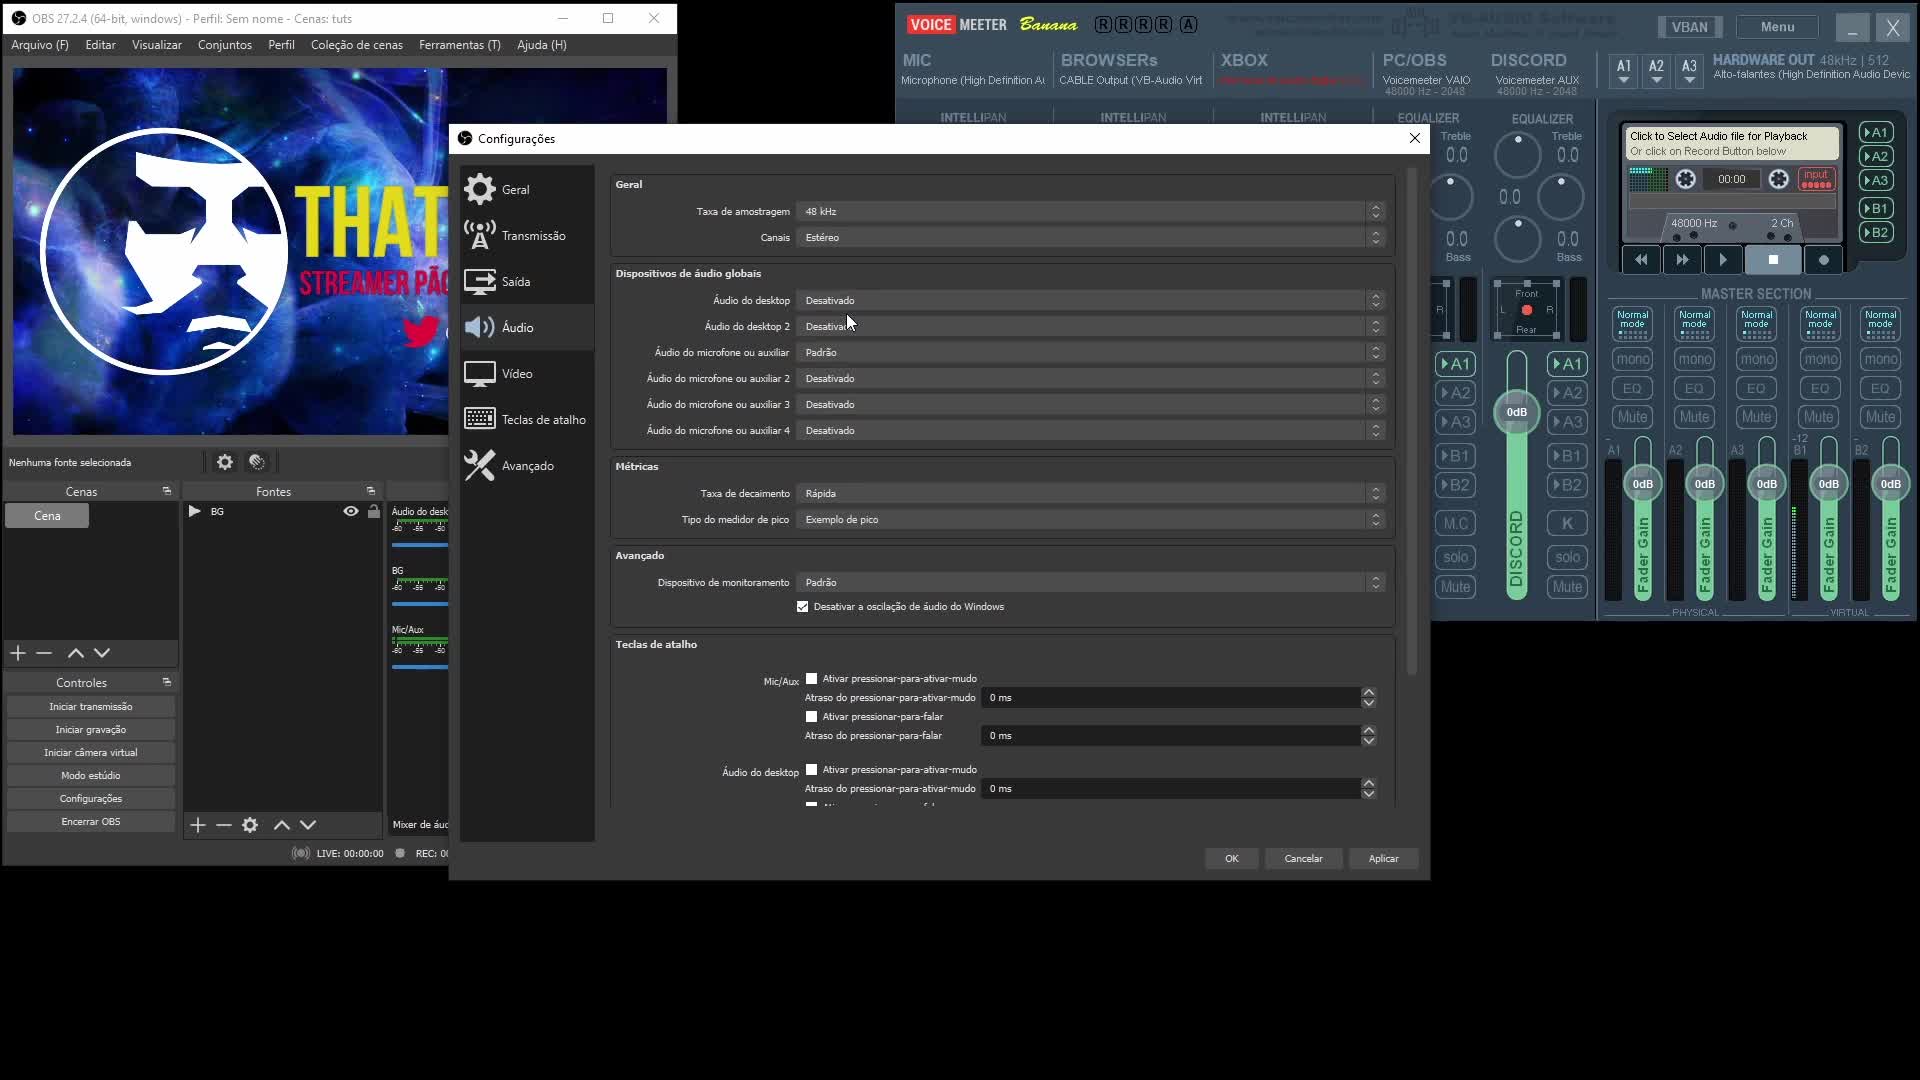The image size is (1920, 1080).
Task: Apply settings with the Aplicar button
Action: tap(1383, 858)
